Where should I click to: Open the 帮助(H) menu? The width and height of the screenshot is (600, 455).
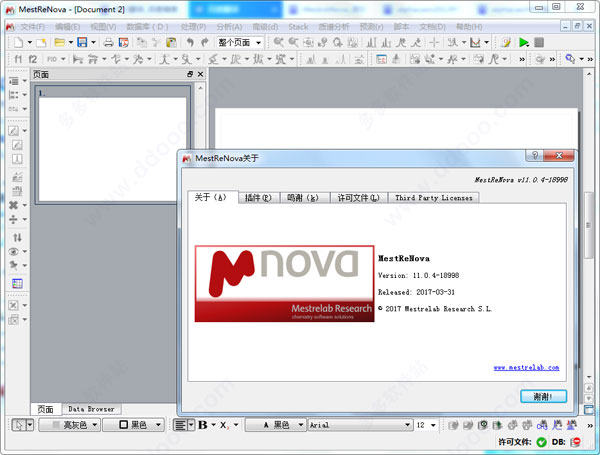469,27
